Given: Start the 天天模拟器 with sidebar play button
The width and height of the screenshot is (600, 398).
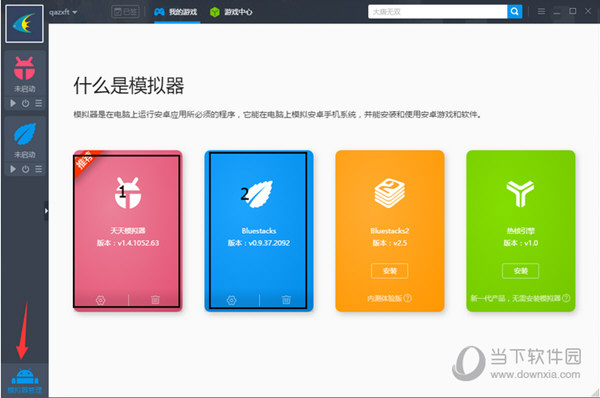Looking at the screenshot, I should (13, 103).
